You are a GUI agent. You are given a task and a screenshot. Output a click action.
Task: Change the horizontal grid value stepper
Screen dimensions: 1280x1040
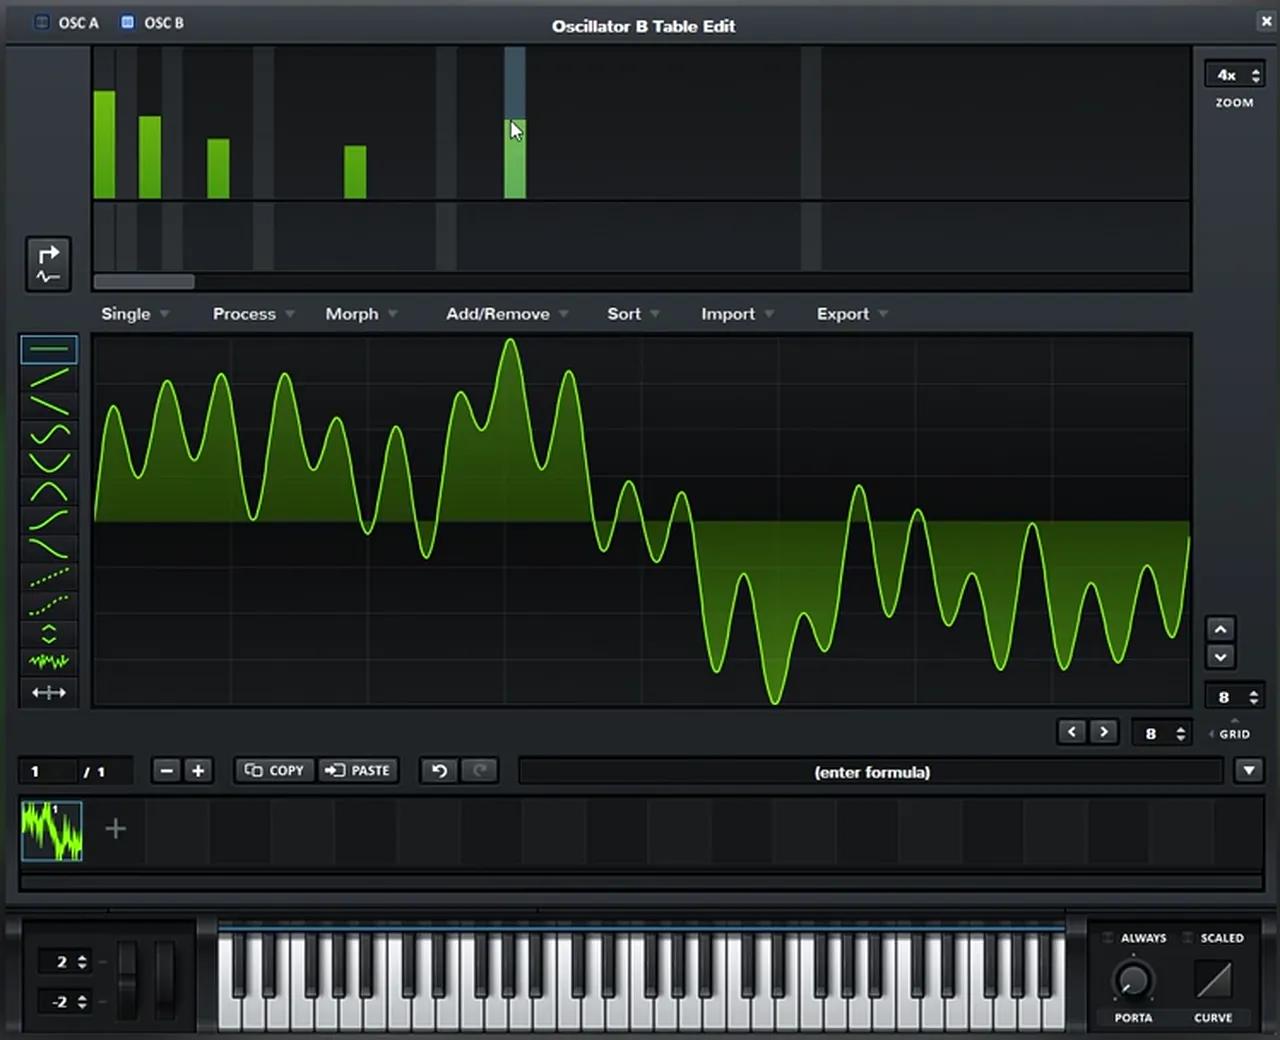1163,733
